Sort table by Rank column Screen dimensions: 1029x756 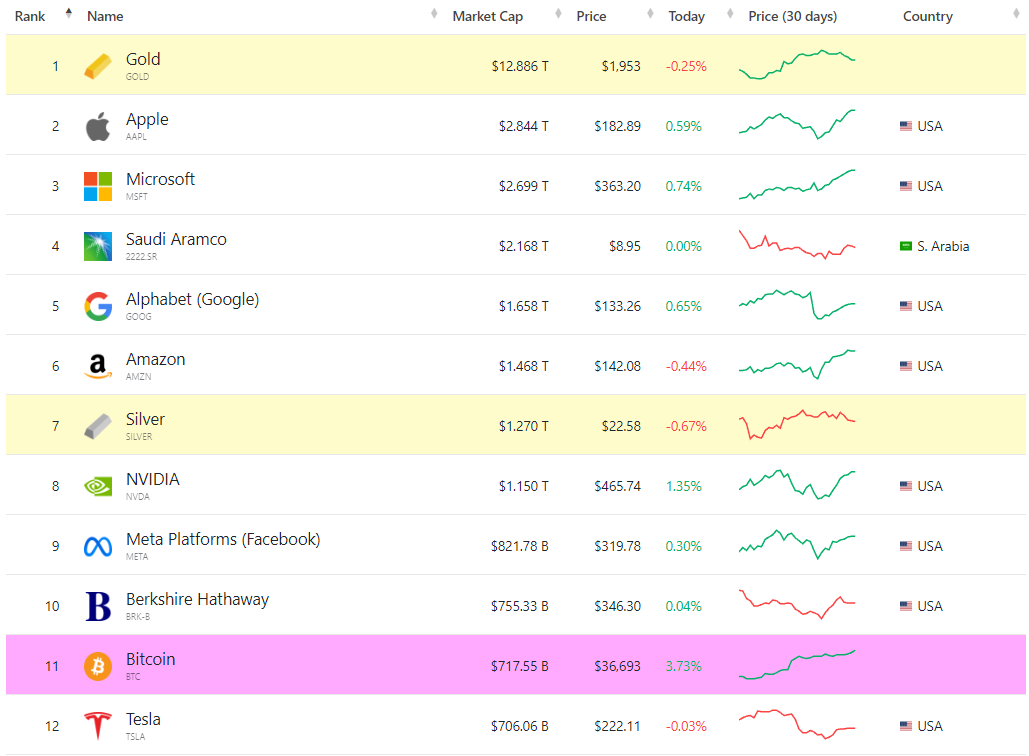(30, 16)
